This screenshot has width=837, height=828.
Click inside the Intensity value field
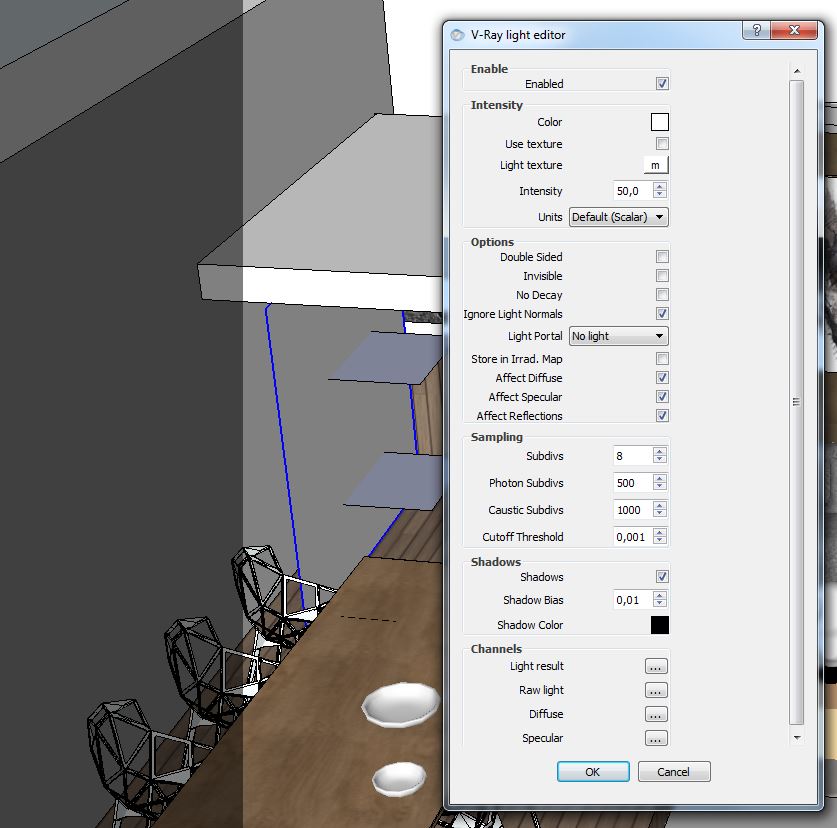pos(631,191)
